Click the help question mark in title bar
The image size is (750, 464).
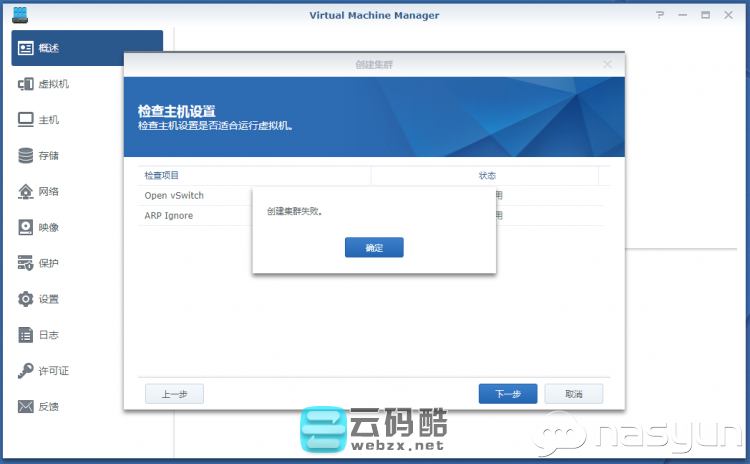pyautogui.click(x=659, y=16)
